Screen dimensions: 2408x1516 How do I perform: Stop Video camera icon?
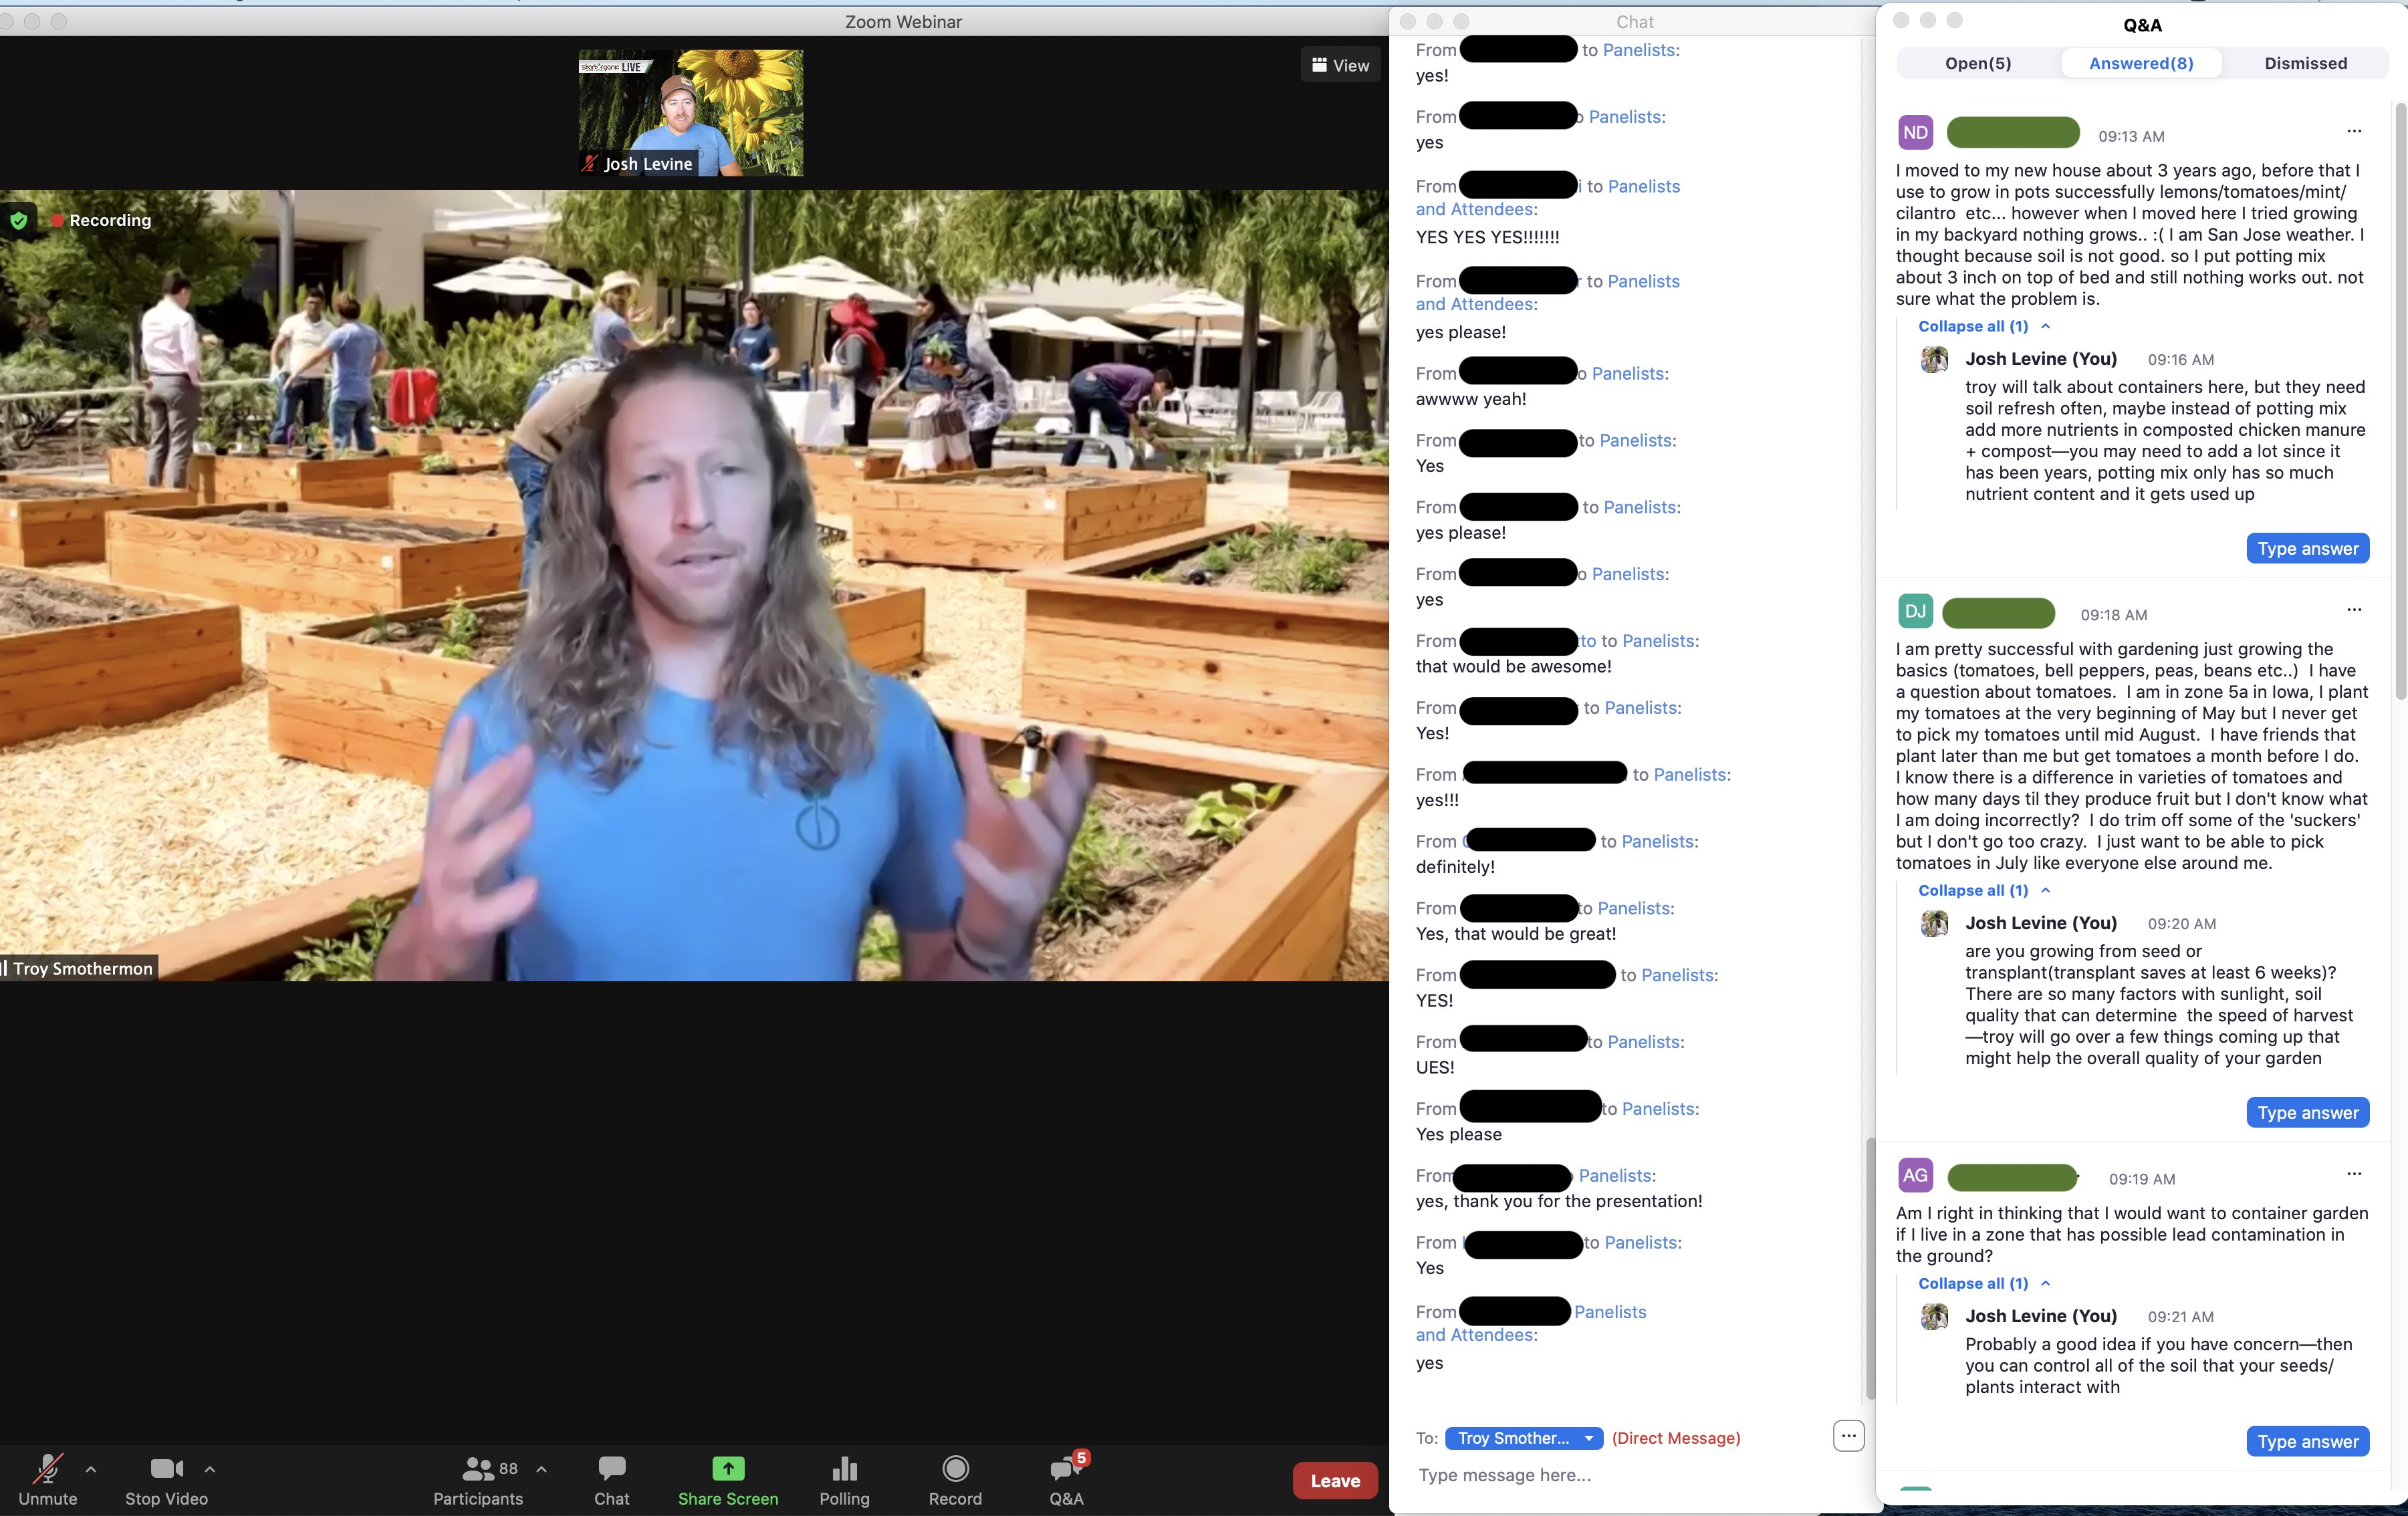pyautogui.click(x=166, y=1468)
